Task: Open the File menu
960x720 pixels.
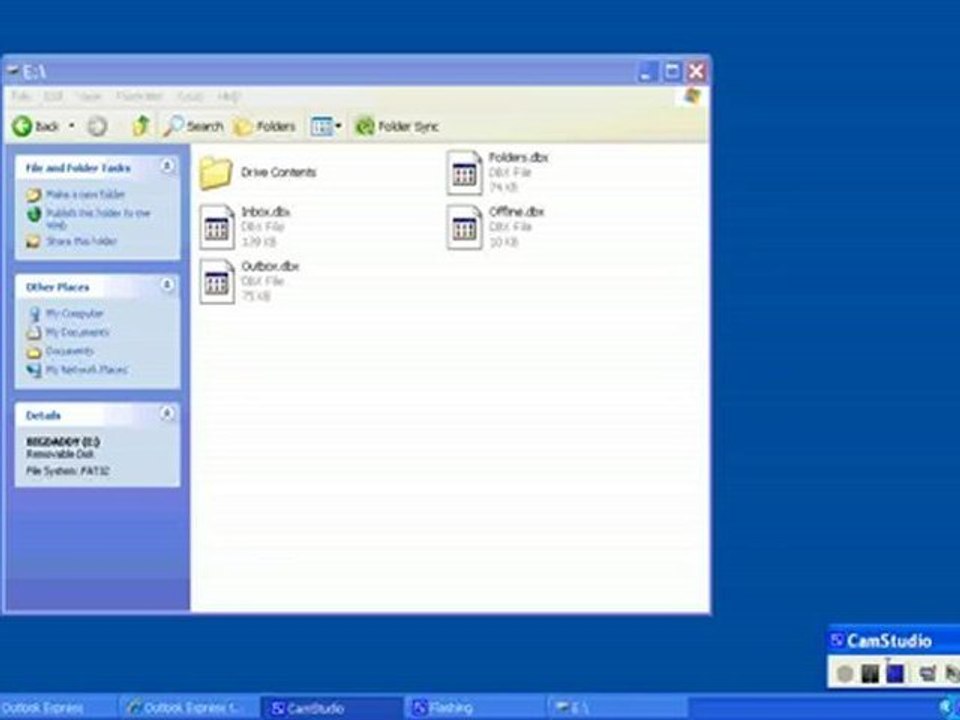Action: (x=20, y=96)
